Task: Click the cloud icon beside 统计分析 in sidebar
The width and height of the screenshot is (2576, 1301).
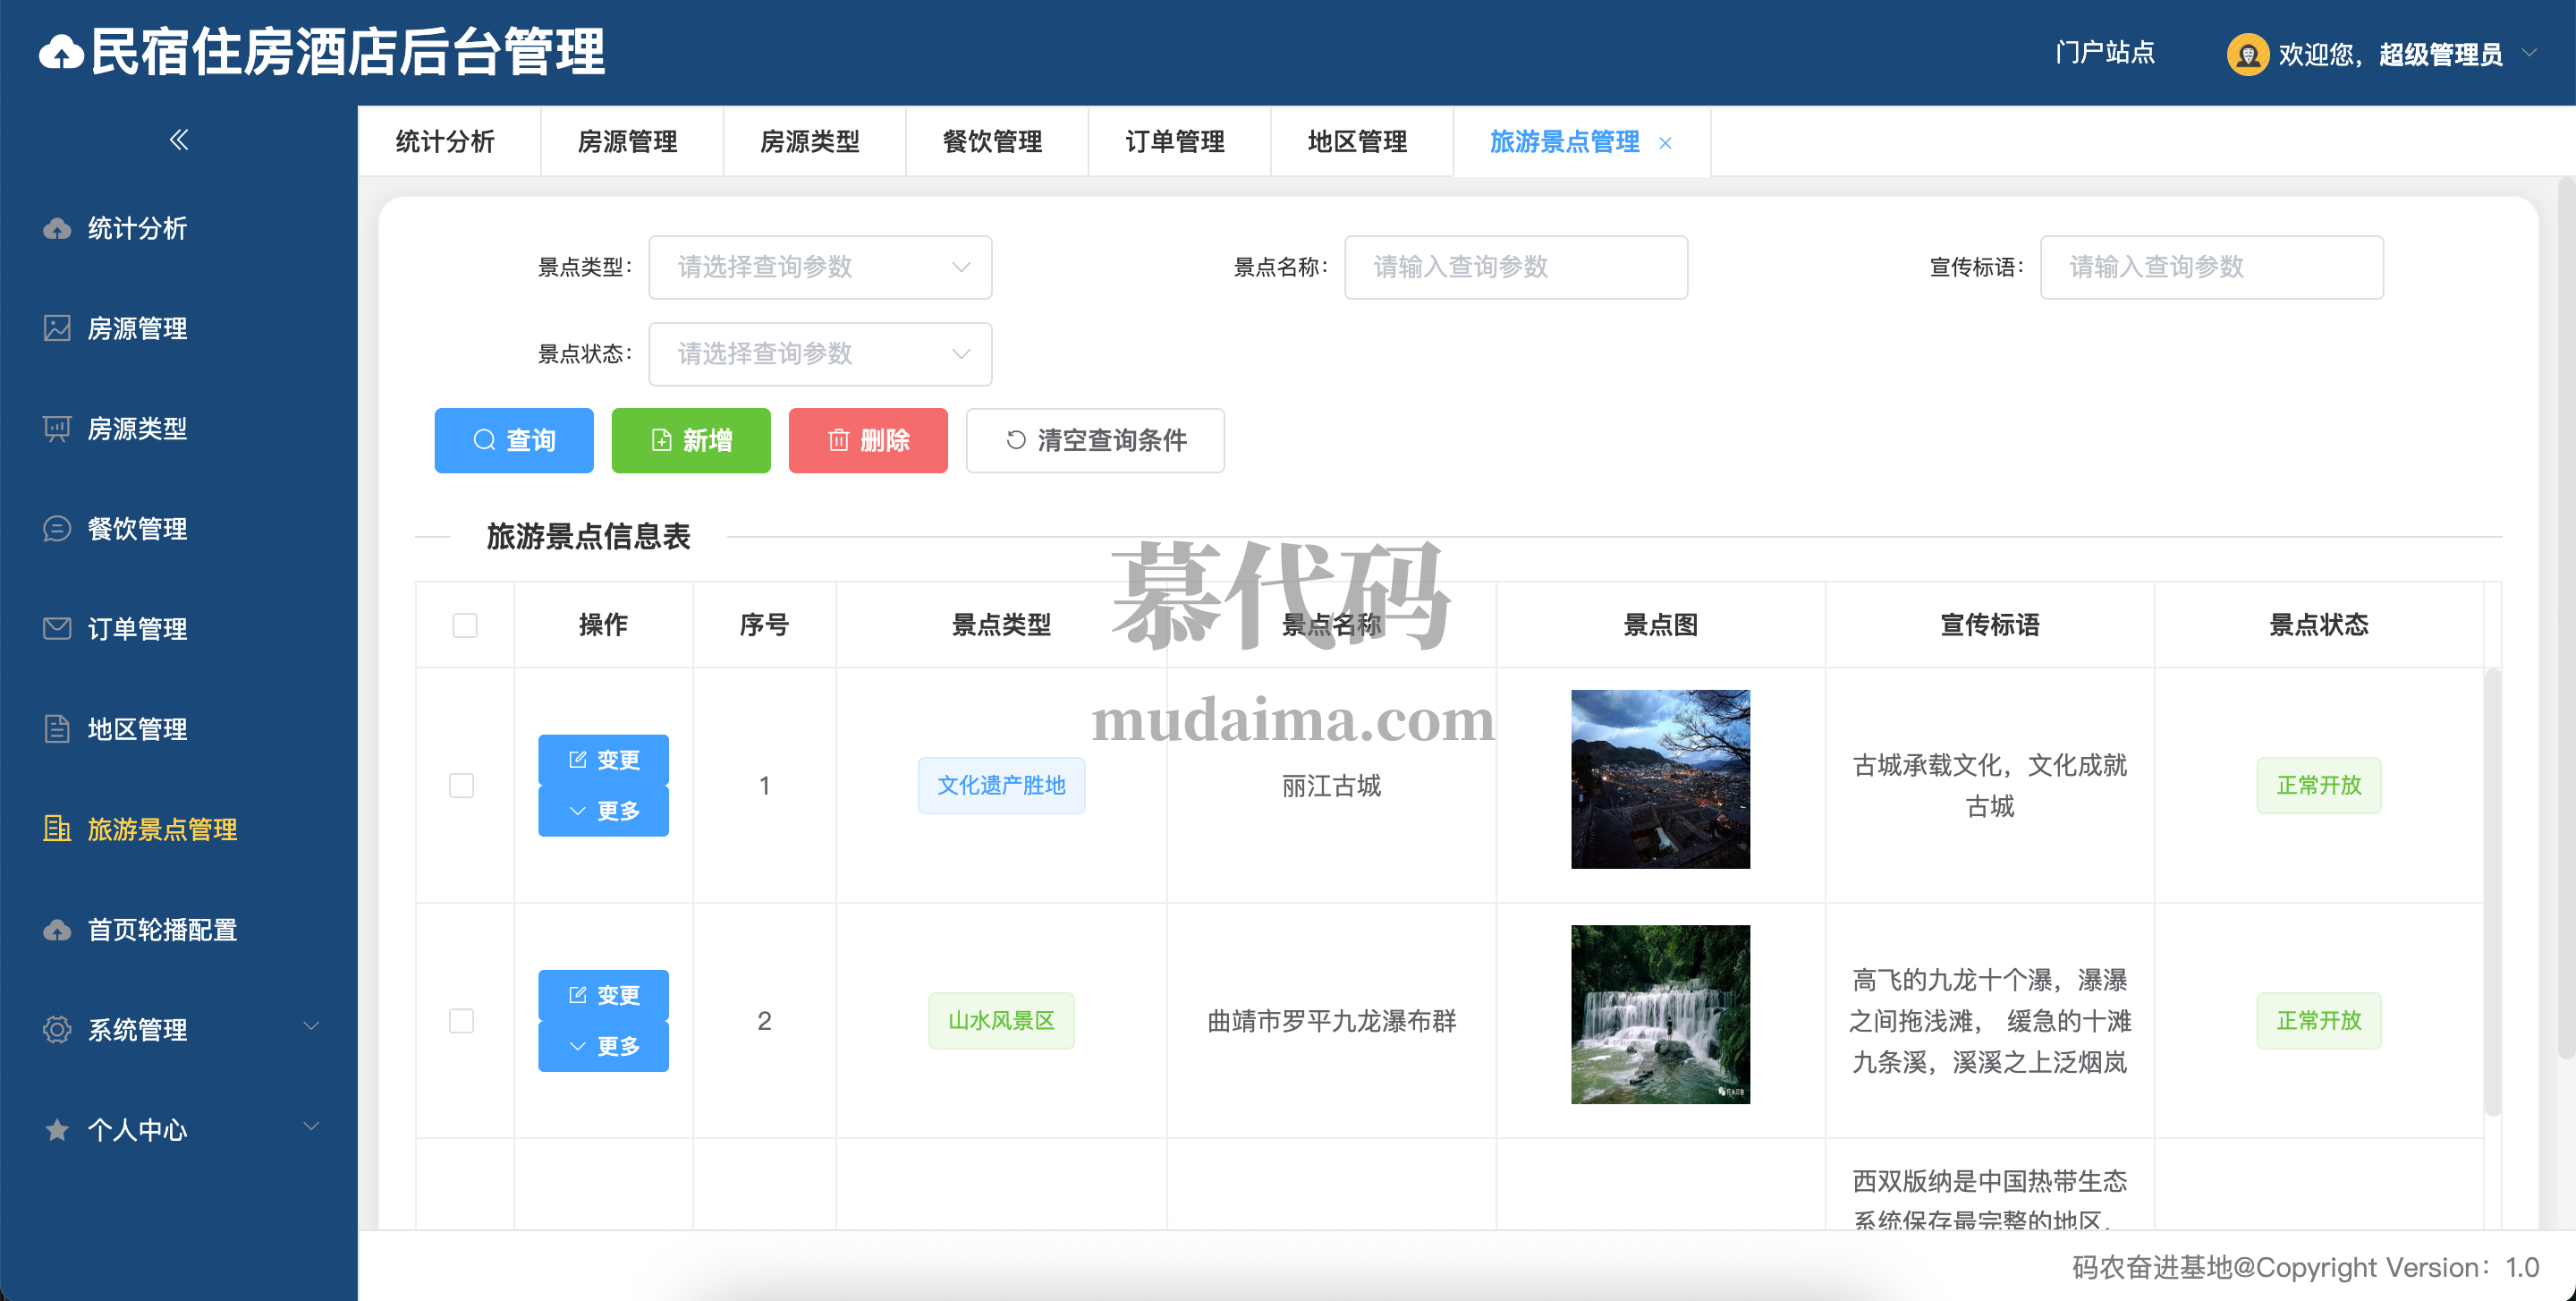Action: 57,229
